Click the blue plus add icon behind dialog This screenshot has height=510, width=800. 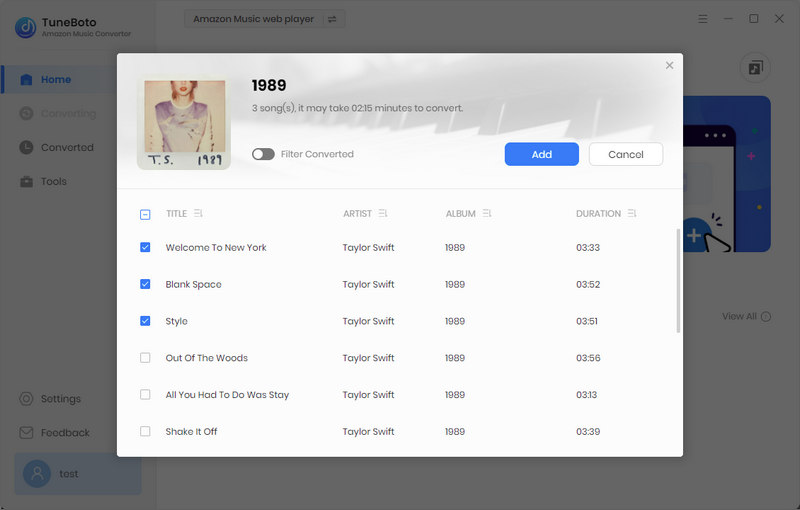(x=695, y=235)
